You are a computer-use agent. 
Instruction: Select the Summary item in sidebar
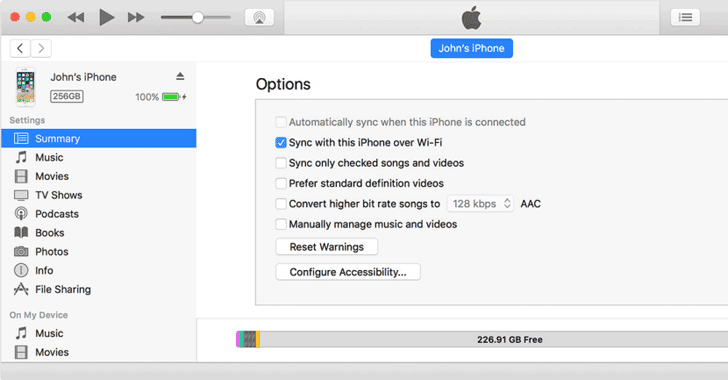click(x=98, y=138)
